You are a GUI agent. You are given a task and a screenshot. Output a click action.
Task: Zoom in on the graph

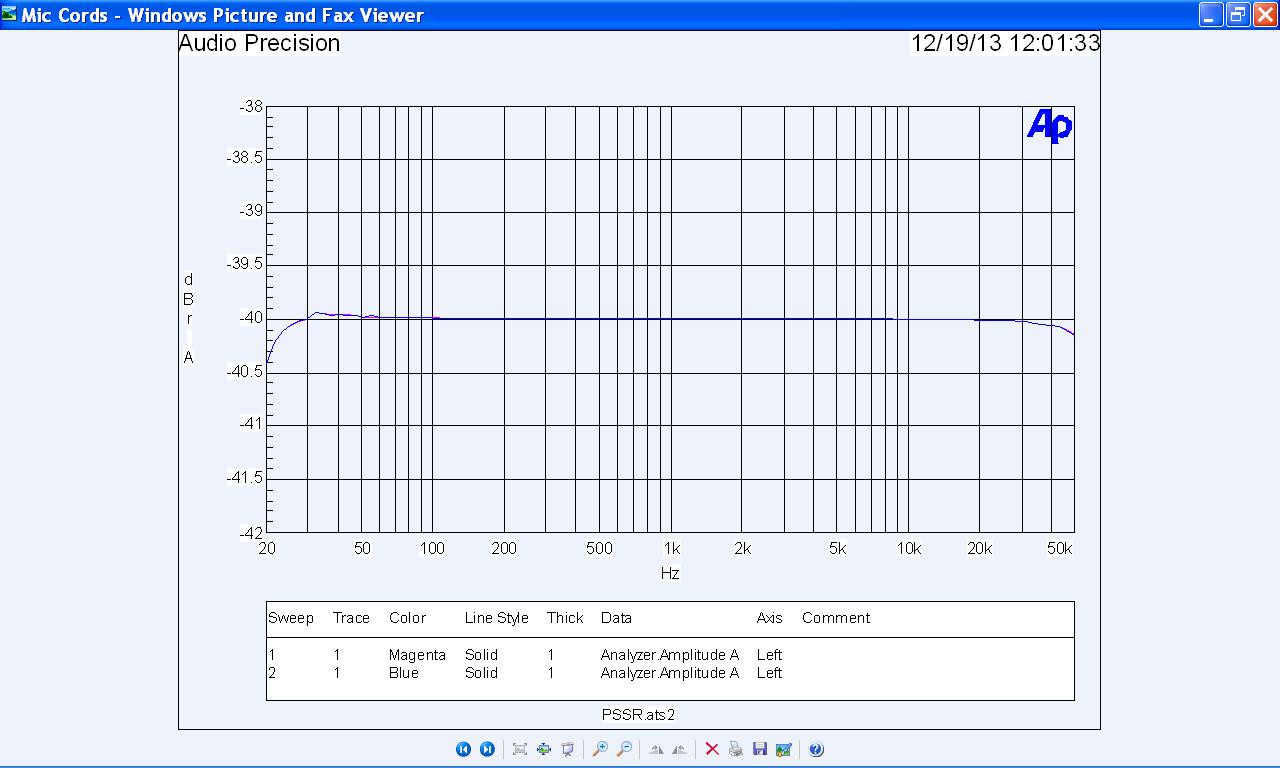click(600, 749)
